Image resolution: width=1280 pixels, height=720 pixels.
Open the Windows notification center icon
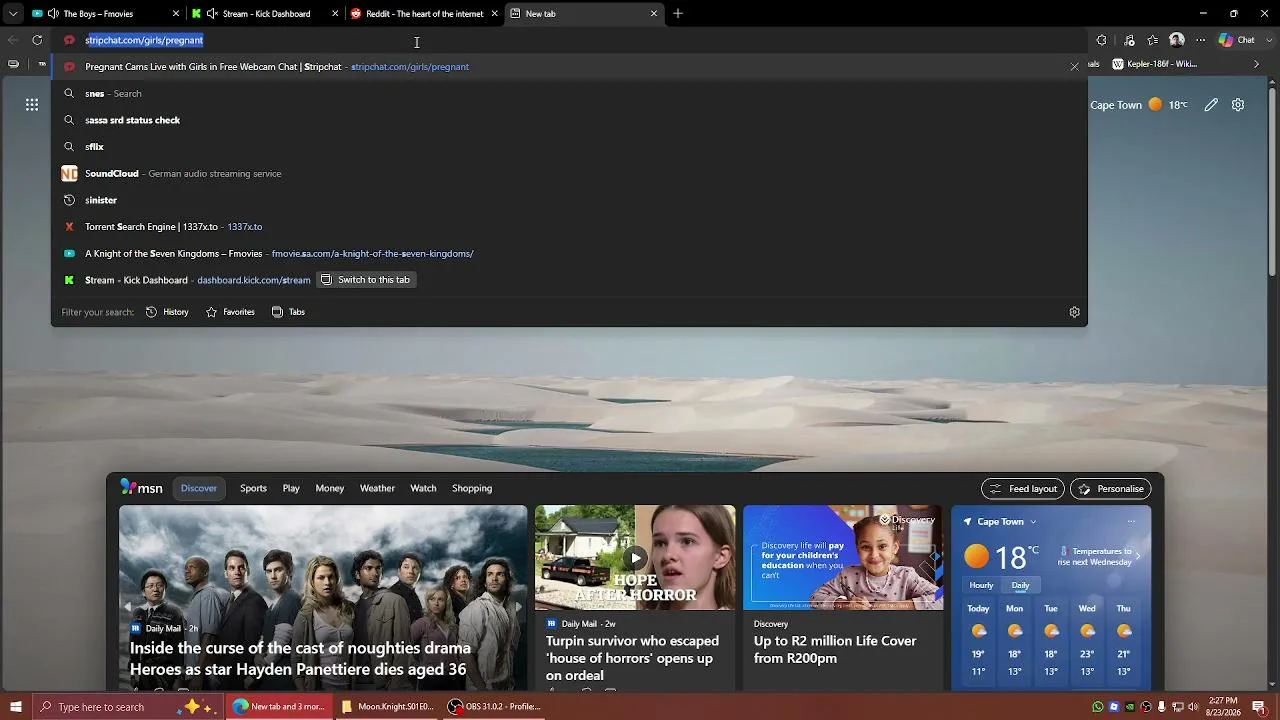coord(1259,707)
